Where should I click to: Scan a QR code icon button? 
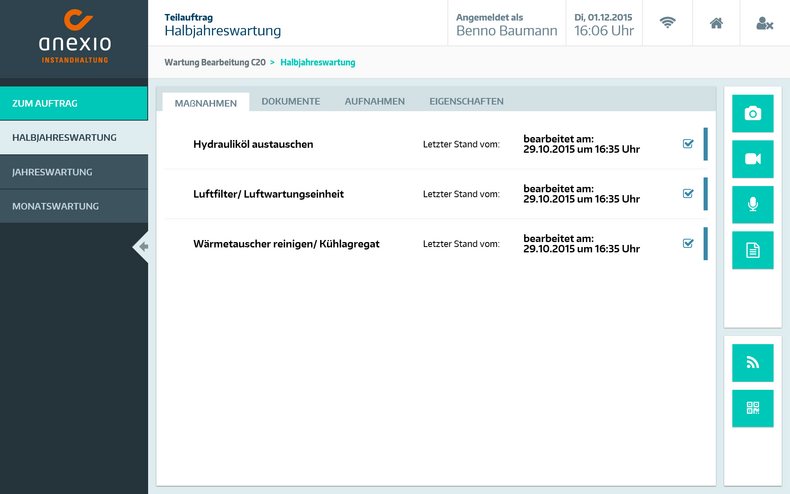click(752, 408)
